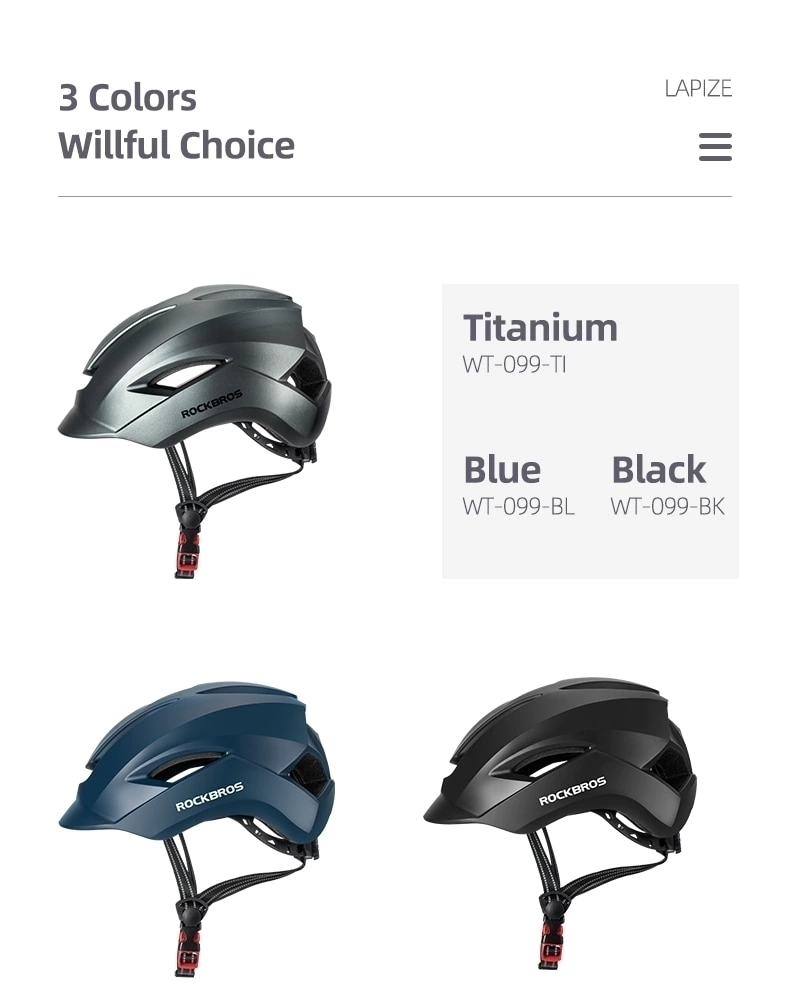Click the black helmet image

pyautogui.click(x=560, y=823)
